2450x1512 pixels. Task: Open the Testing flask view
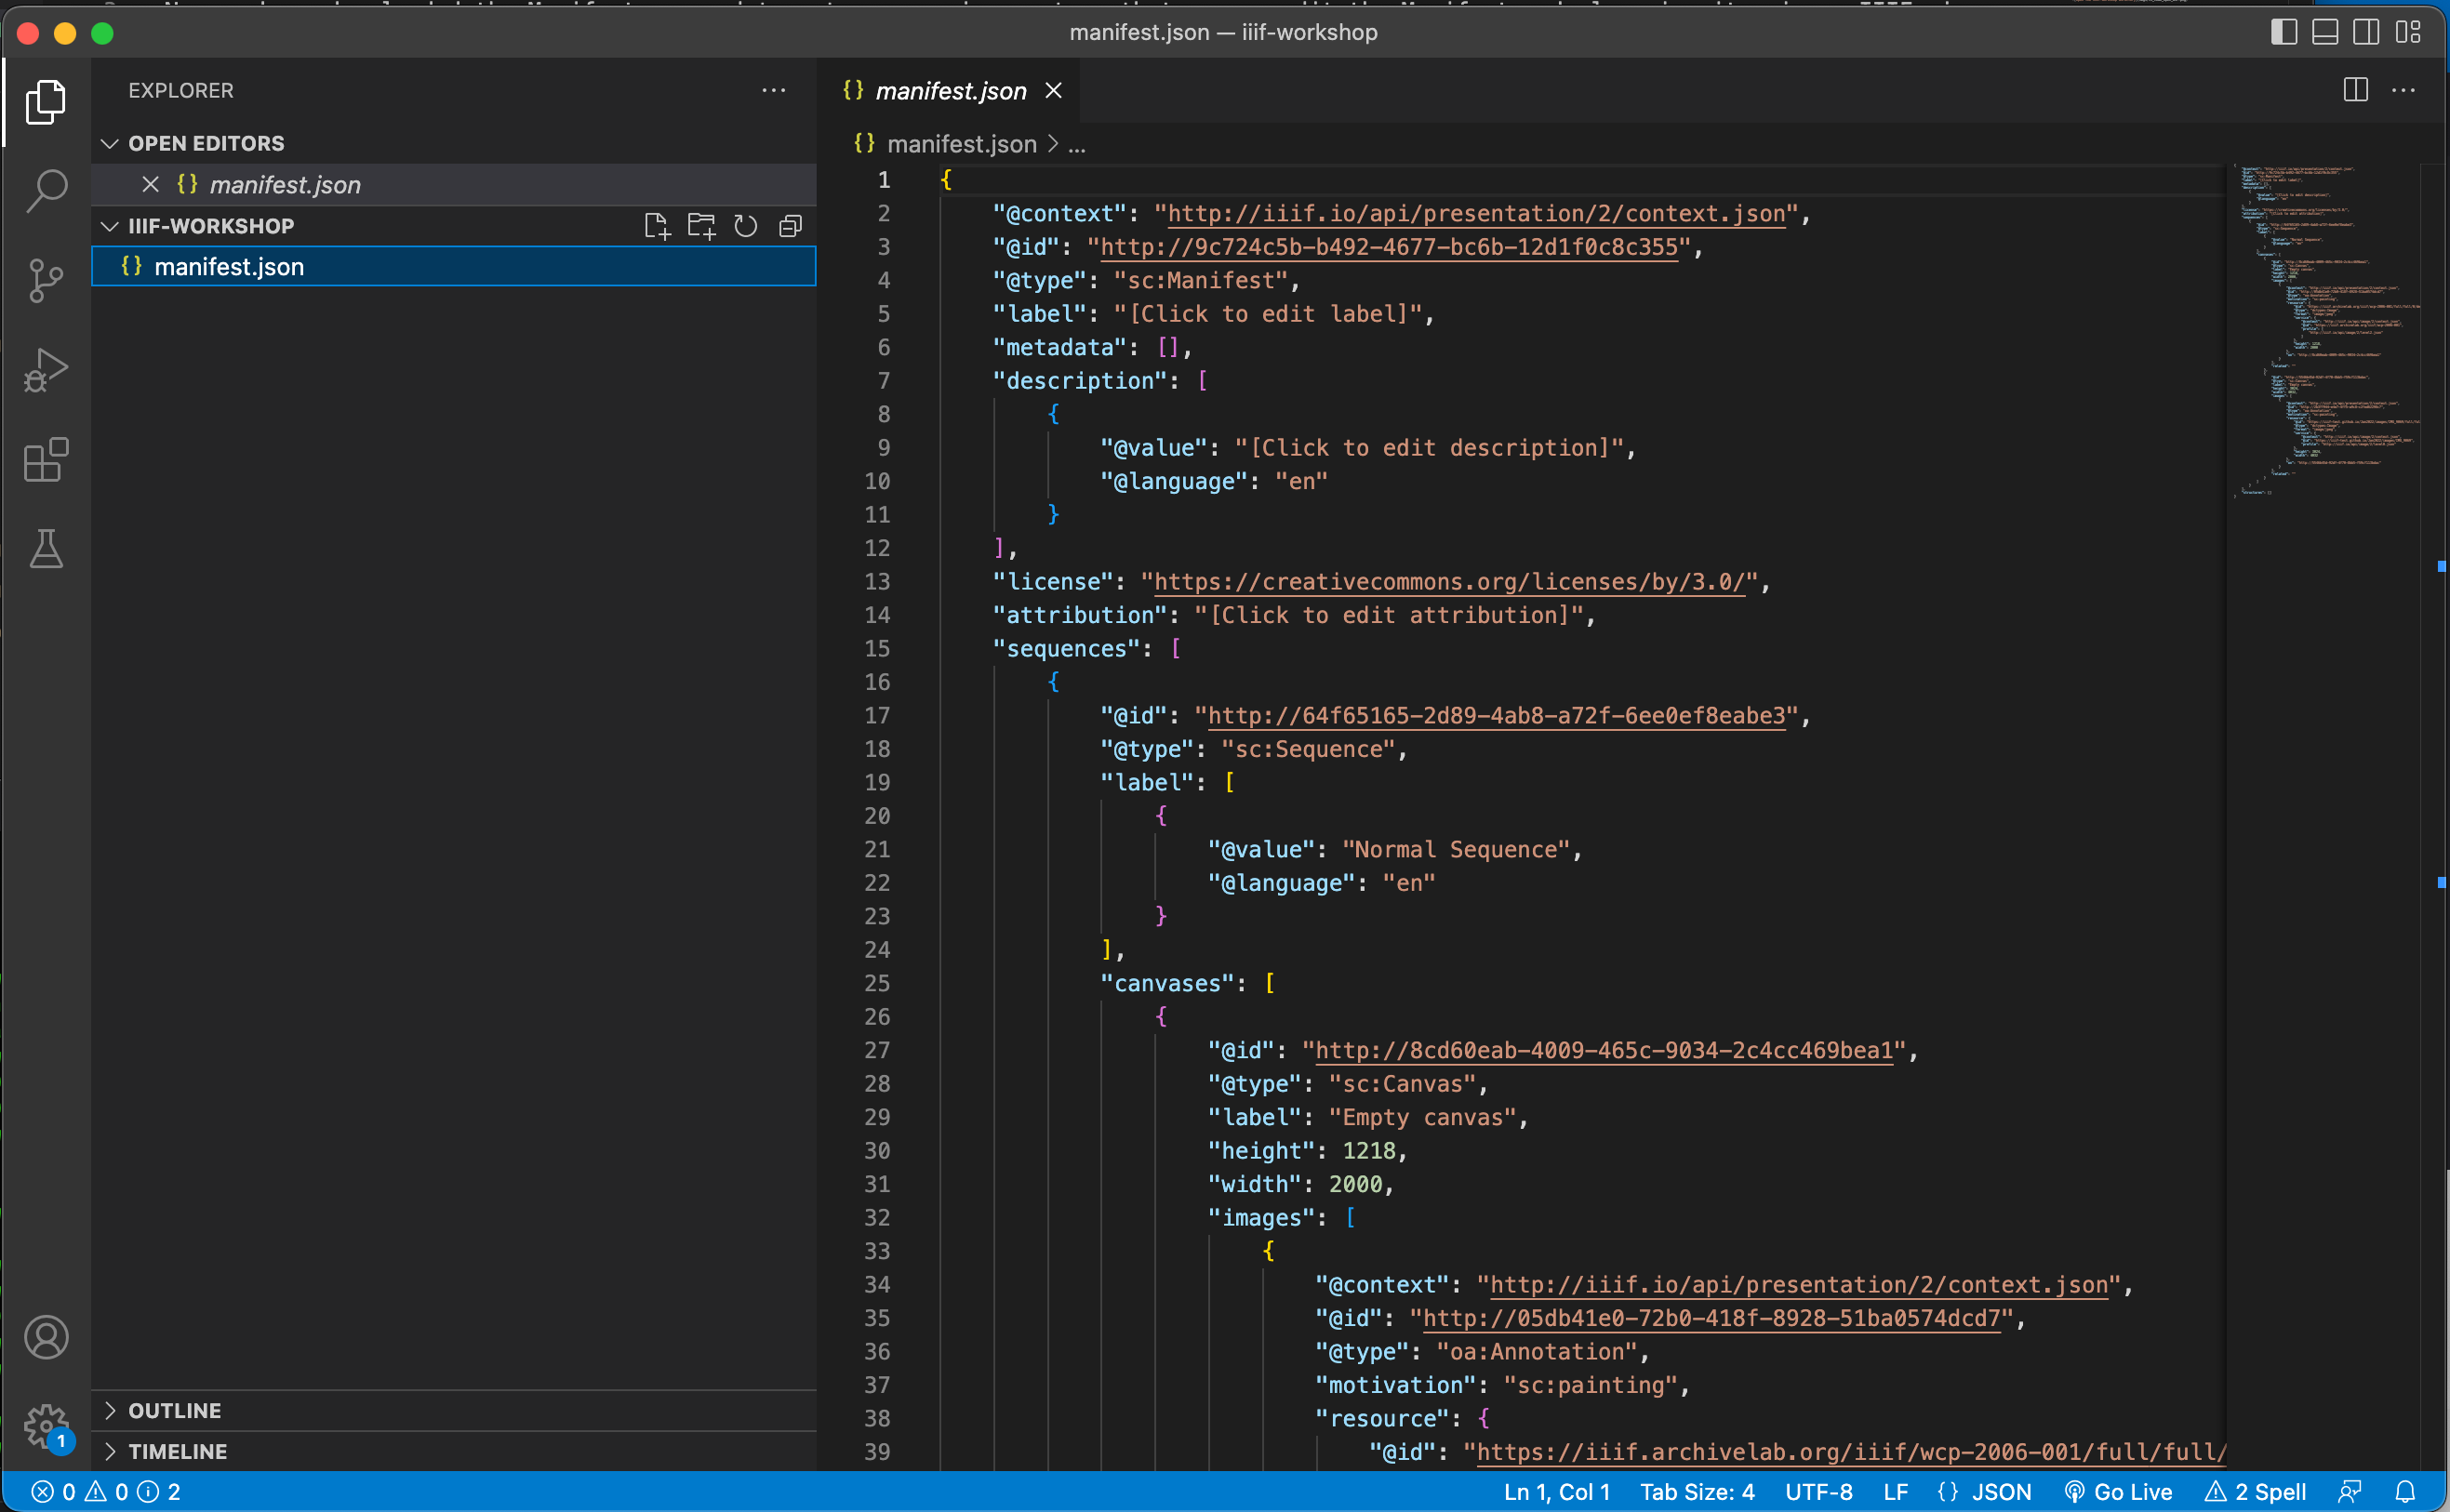[46, 549]
